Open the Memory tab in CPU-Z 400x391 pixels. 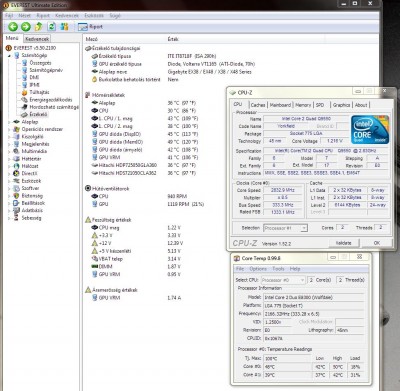(303, 105)
